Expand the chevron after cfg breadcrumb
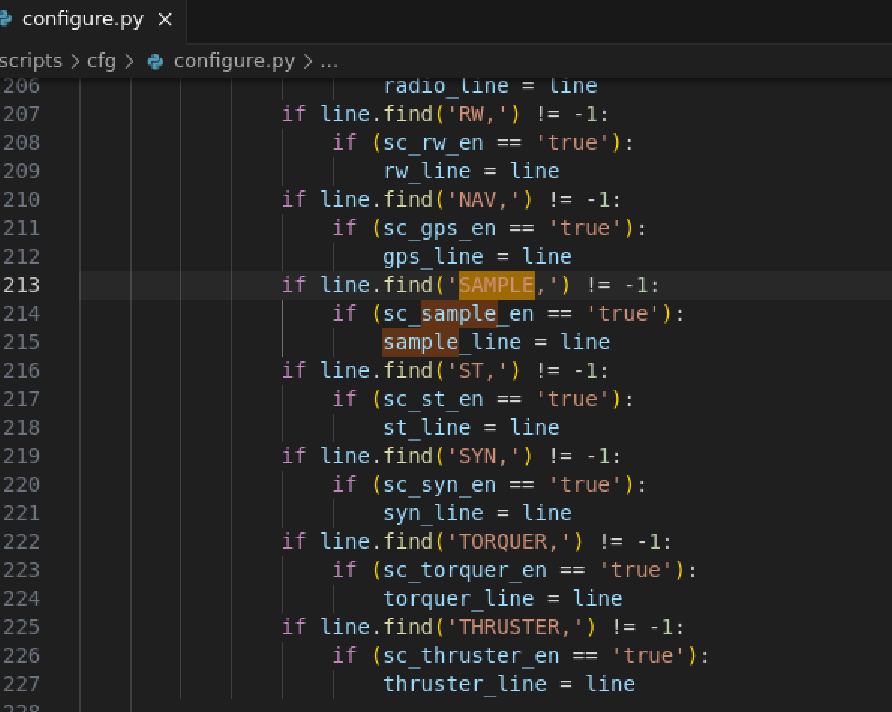 (x=129, y=61)
